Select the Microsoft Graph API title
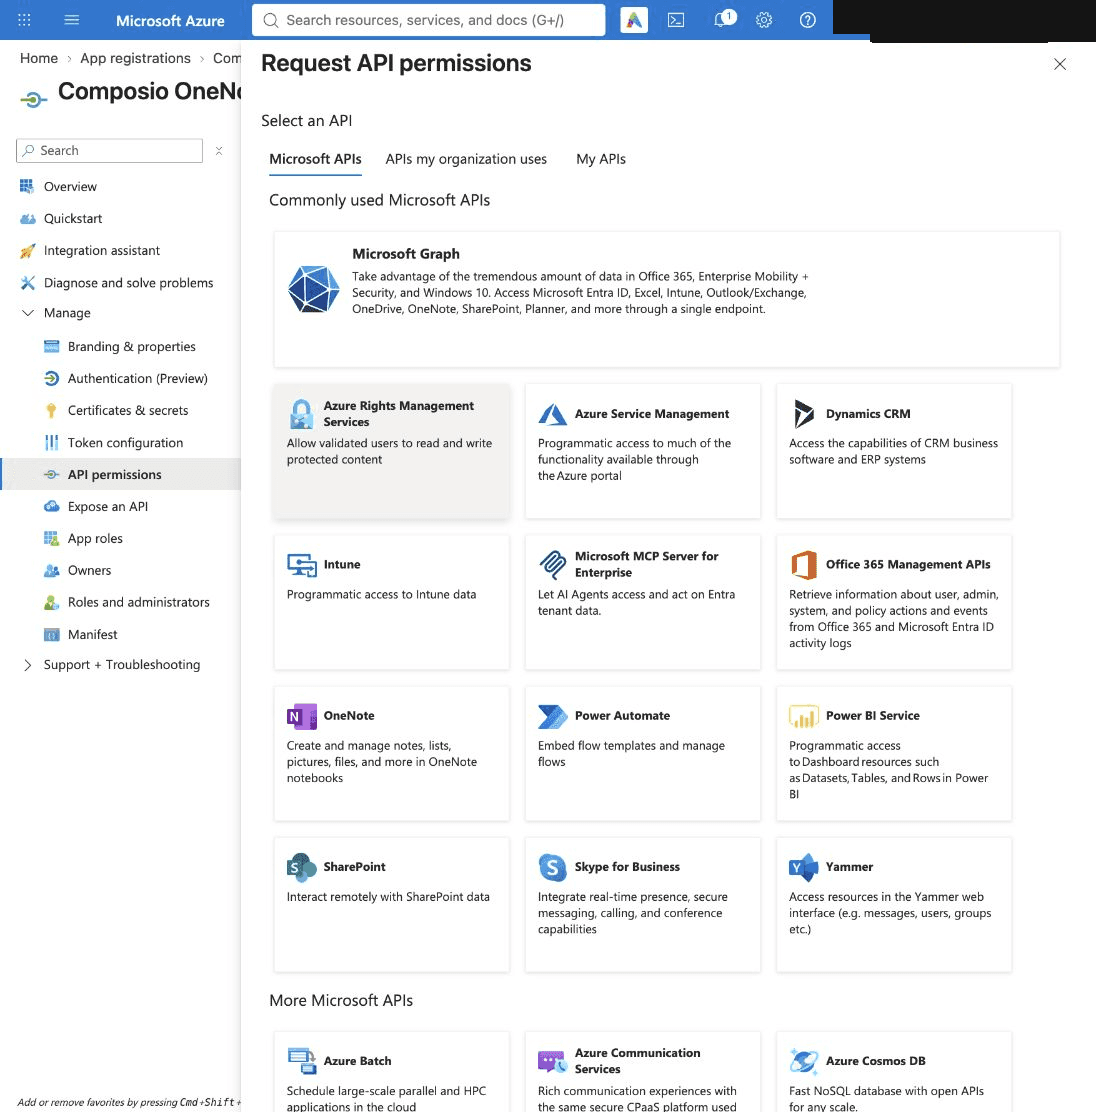Screen dimensions: 1096x1112 [x=406, y=254]
